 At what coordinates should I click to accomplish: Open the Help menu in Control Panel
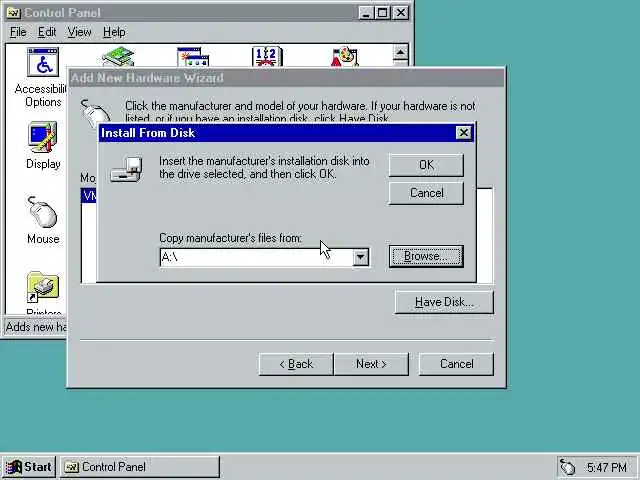(x=114, y=32)
